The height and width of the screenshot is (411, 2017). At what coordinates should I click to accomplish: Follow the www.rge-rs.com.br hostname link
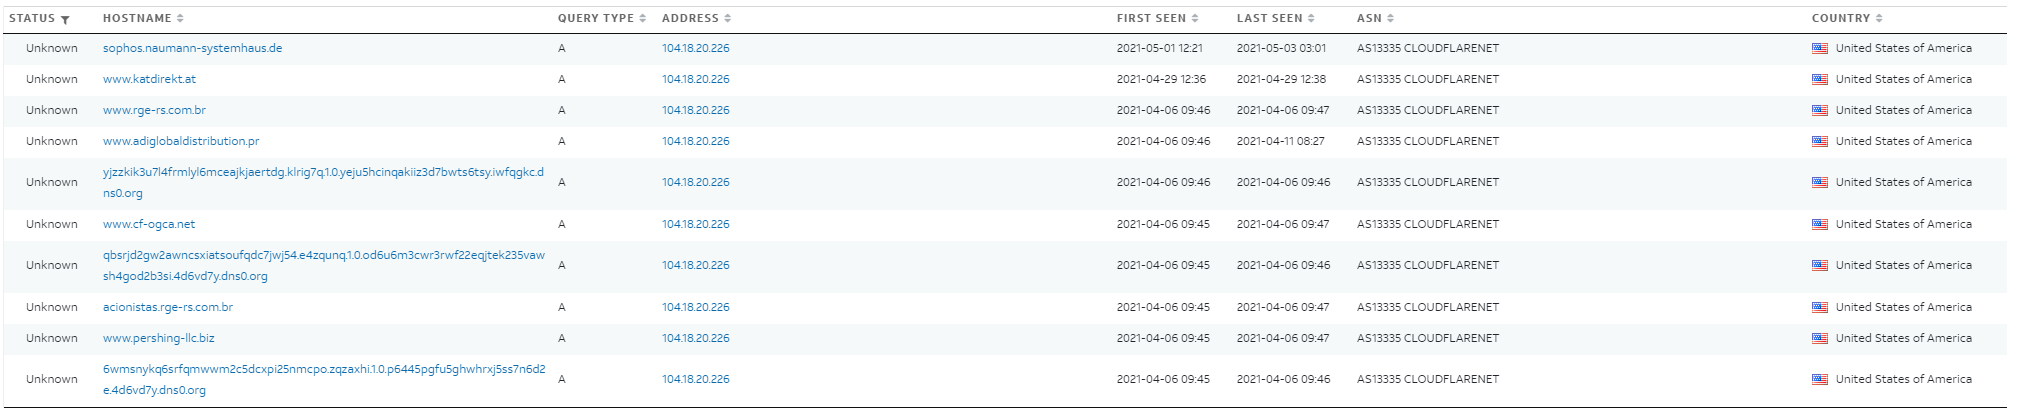[x=154, y=110]
